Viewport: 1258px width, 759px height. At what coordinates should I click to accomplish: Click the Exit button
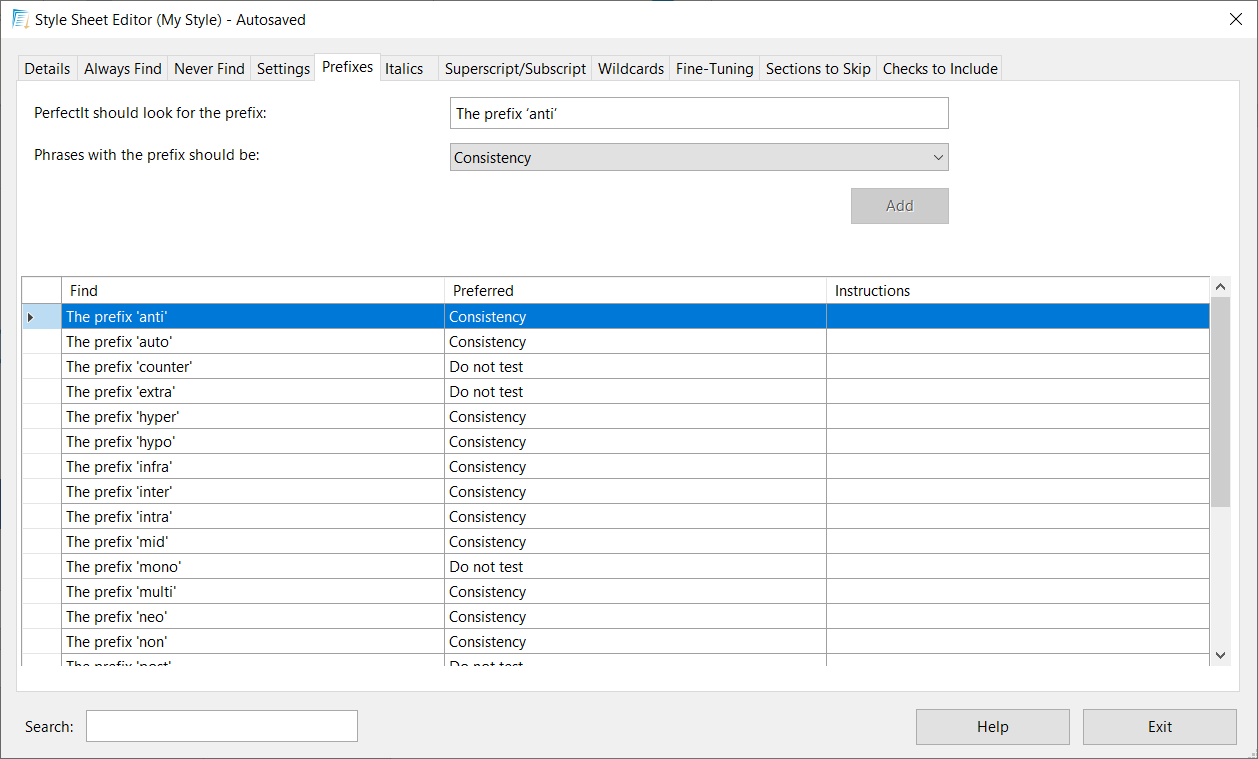click(x=1160, y=727)
